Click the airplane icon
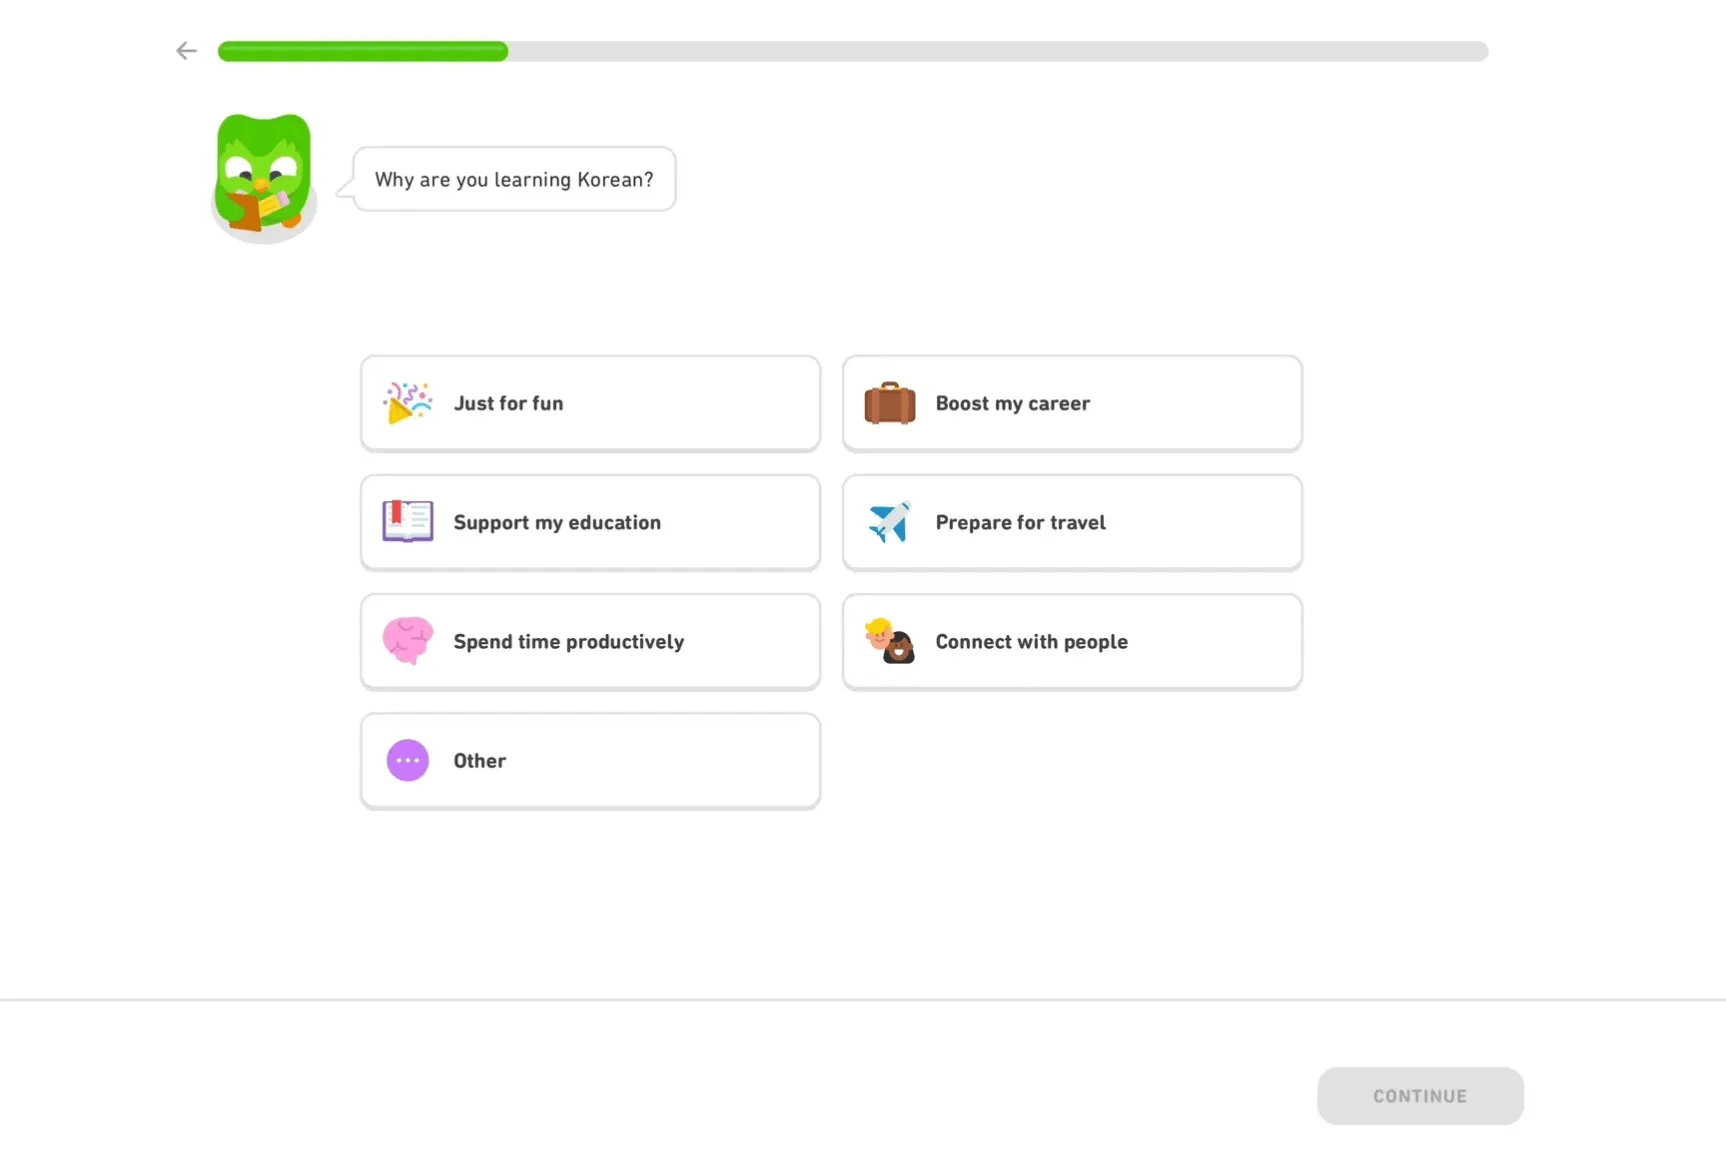 tap(889, 522)
